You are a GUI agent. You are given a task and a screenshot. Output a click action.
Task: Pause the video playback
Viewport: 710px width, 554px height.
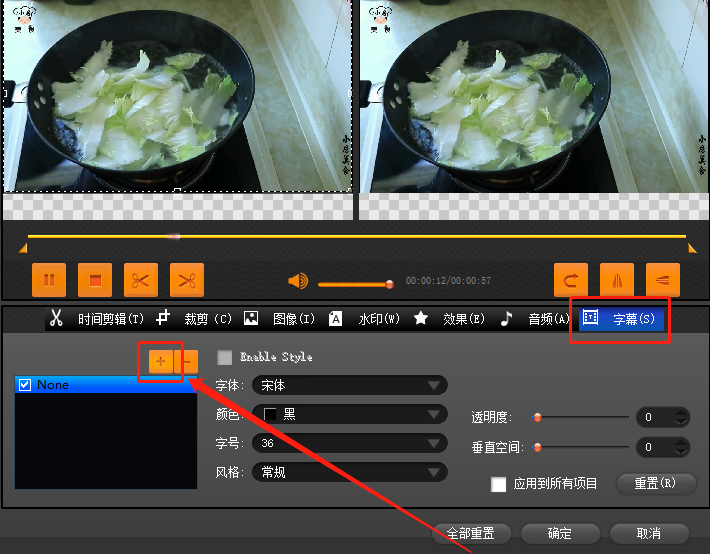tap(49, 280)
